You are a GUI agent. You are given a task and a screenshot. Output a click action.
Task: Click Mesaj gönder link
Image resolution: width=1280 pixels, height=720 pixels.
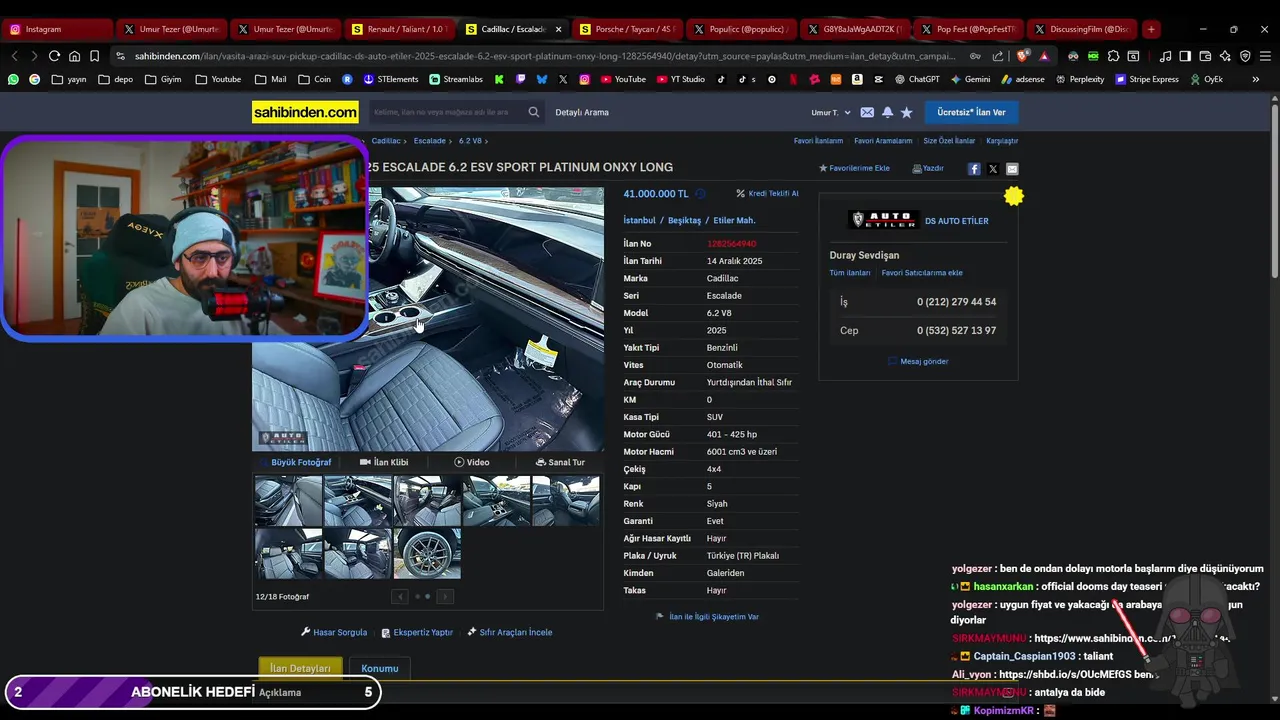click(x=918, y=362)
